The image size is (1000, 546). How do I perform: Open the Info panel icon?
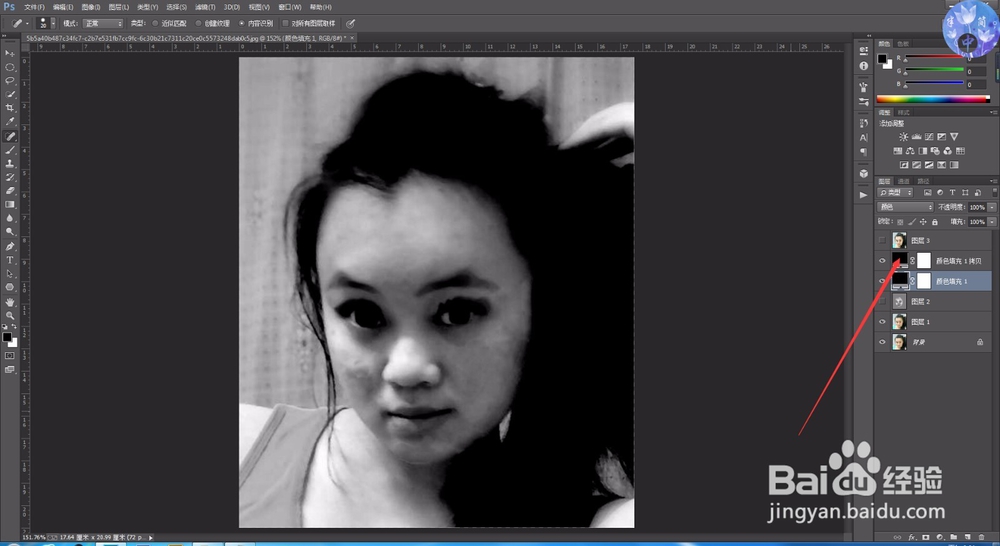(x=864, y=66)
